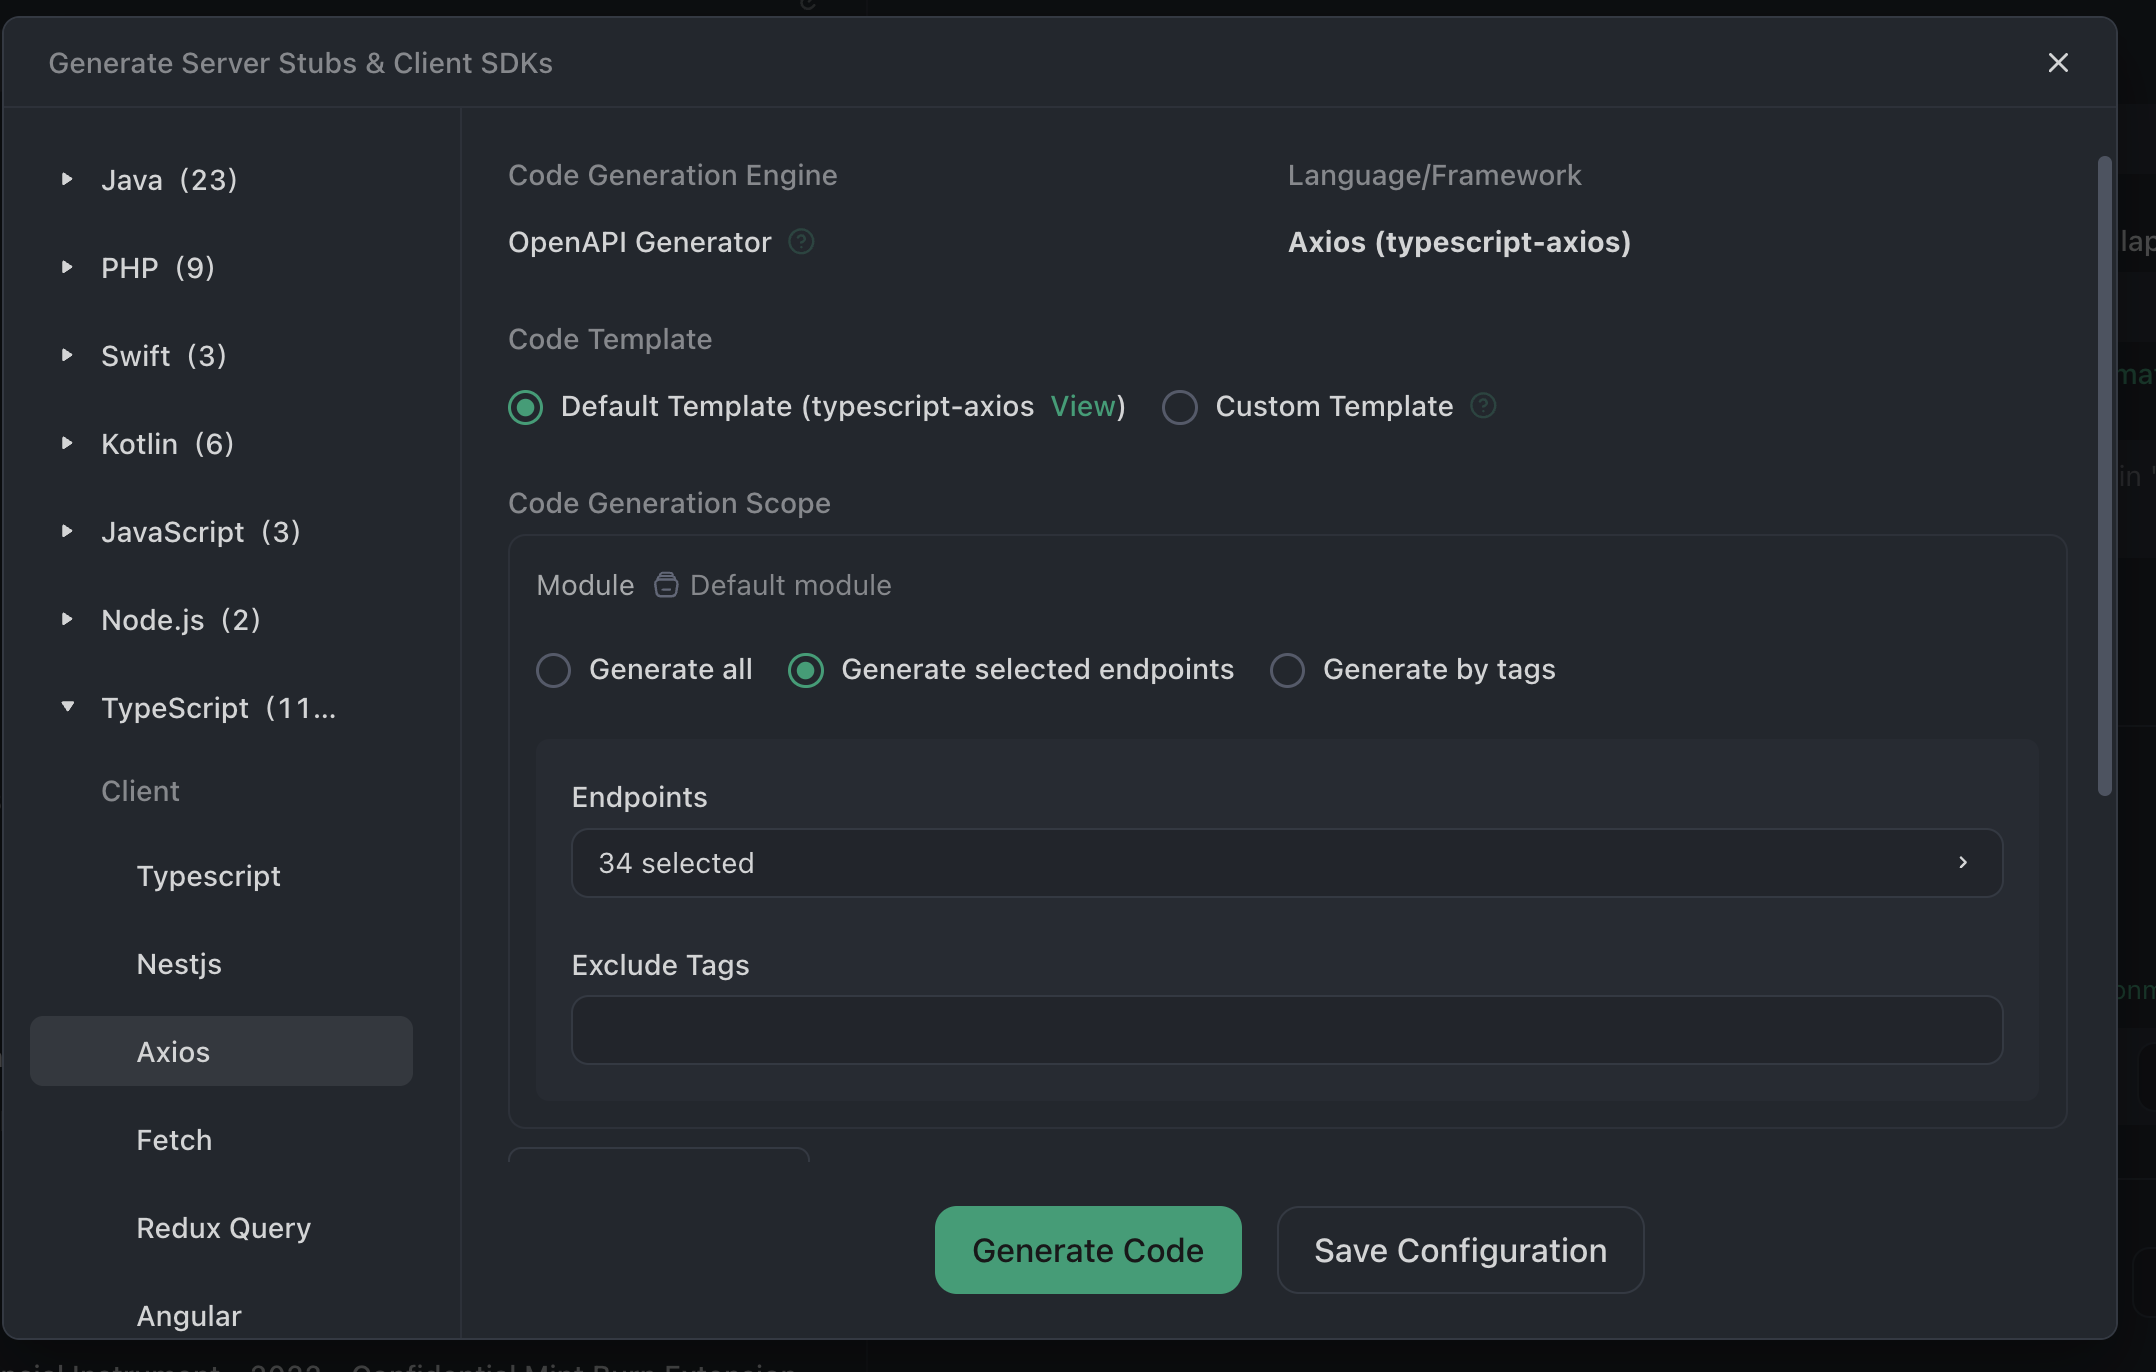Image resolution: width=2156 pixels, height=1372 pixels.
Task: Select the Custom Template radio button
Action: click(x=1180, y=407)
